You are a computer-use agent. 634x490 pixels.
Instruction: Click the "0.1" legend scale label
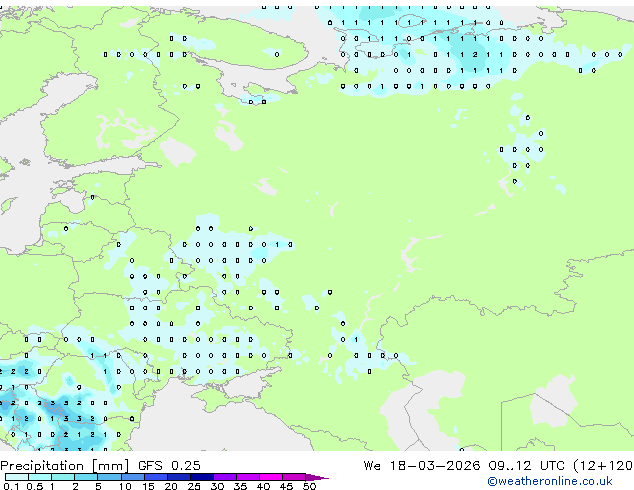pyautogui.click(x=11, y=486)
